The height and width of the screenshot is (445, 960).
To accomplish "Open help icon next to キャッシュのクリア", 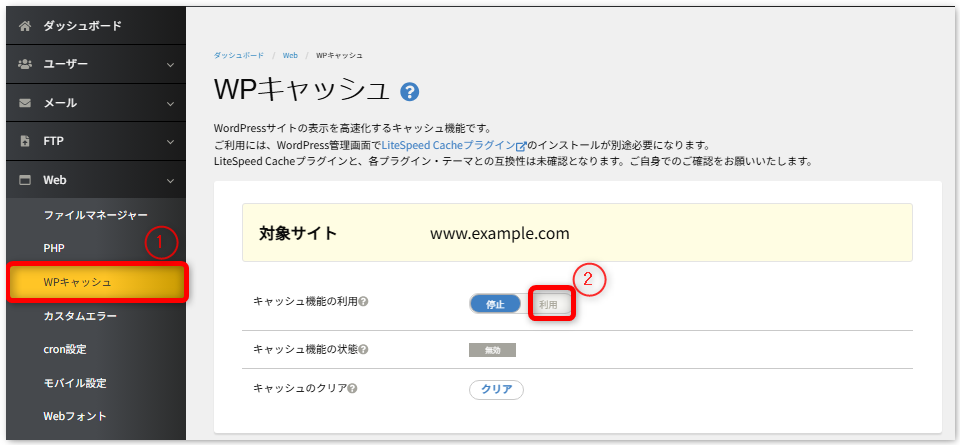I will pyautogui.click(x=353, y=388).
